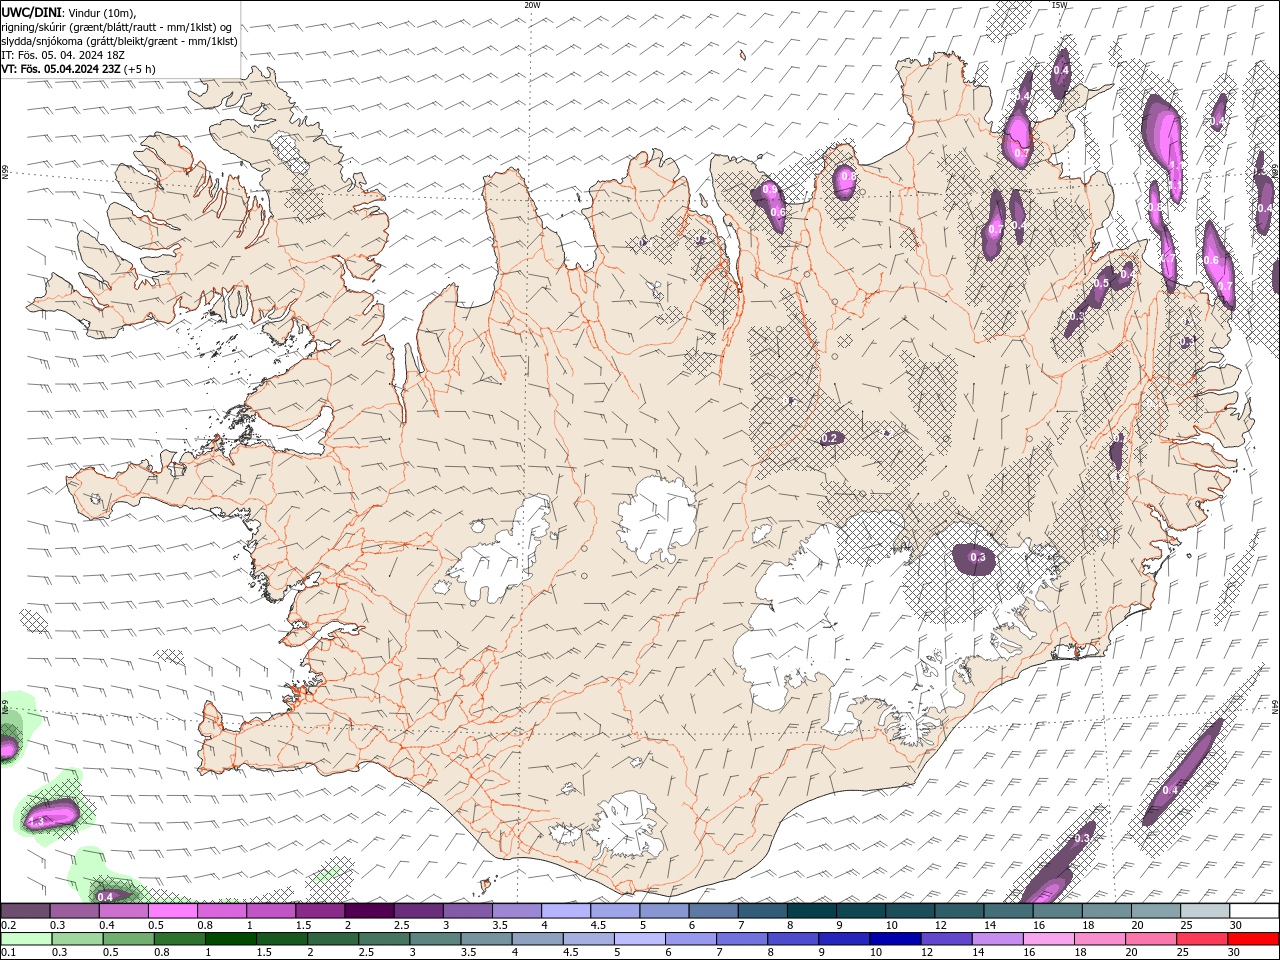Click the violet bottom legend swatch at 12
The image size is (1280, 960).
pyautogui.click(x=946, y=939)
